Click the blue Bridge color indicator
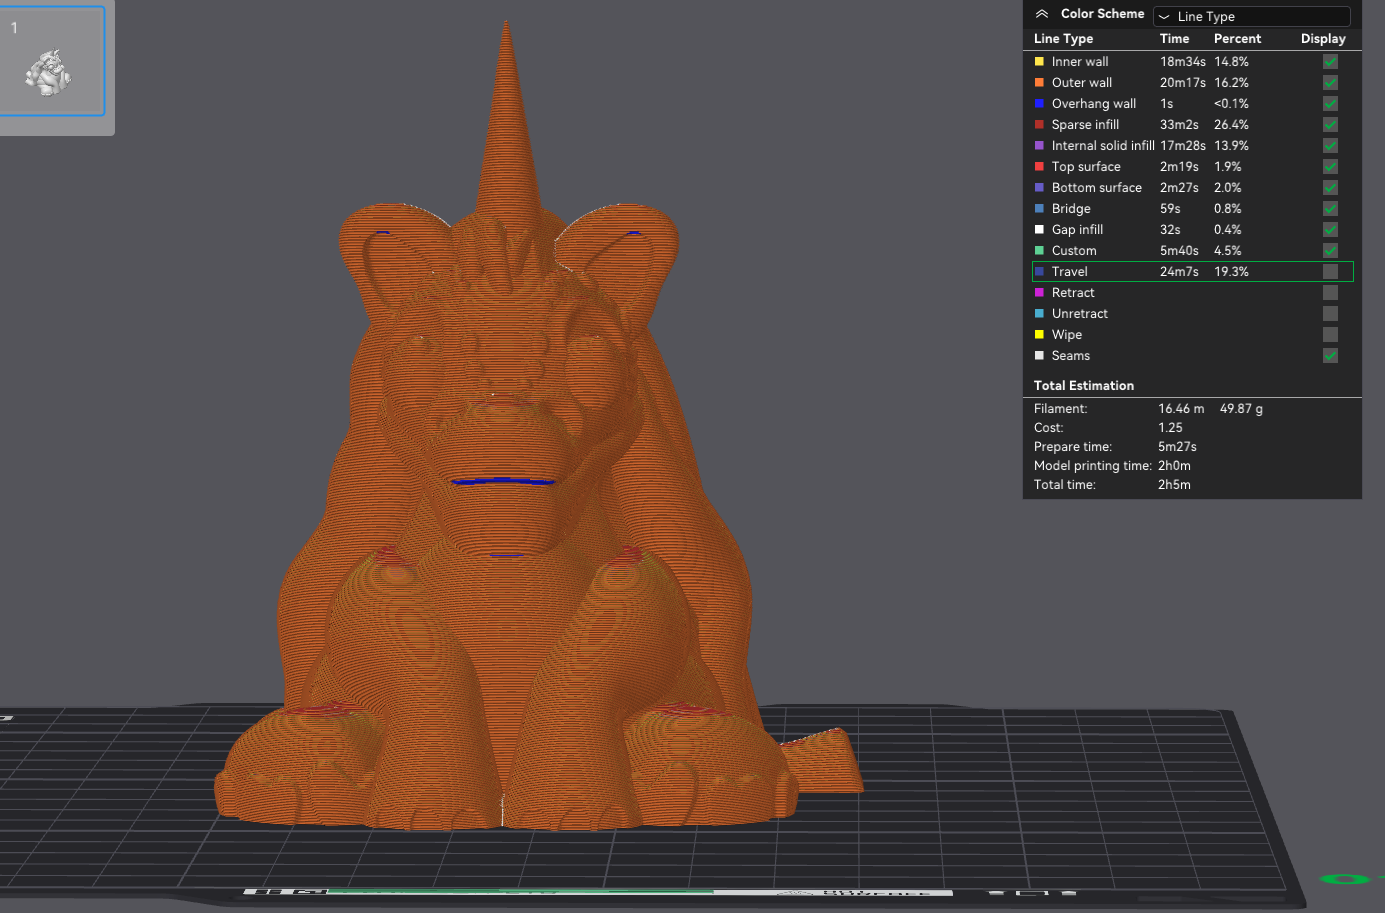Image resolution: width=1385 pixels, height=913 pixels. (1039, 208)
